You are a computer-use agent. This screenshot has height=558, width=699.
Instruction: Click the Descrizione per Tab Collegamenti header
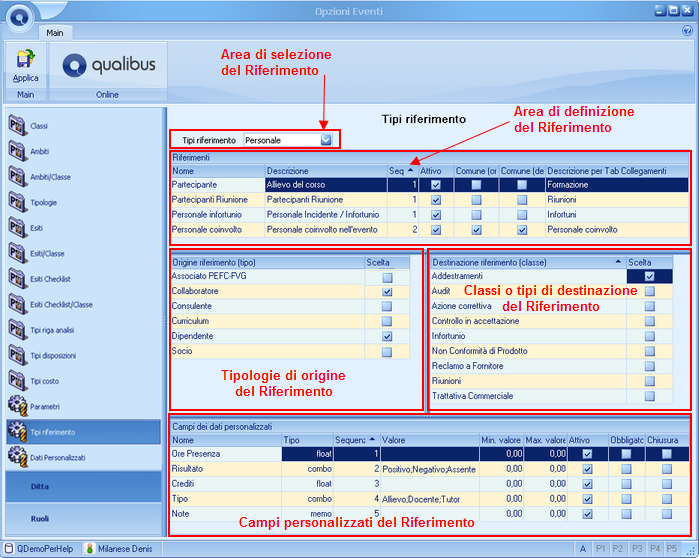click(x=617, y=171)
